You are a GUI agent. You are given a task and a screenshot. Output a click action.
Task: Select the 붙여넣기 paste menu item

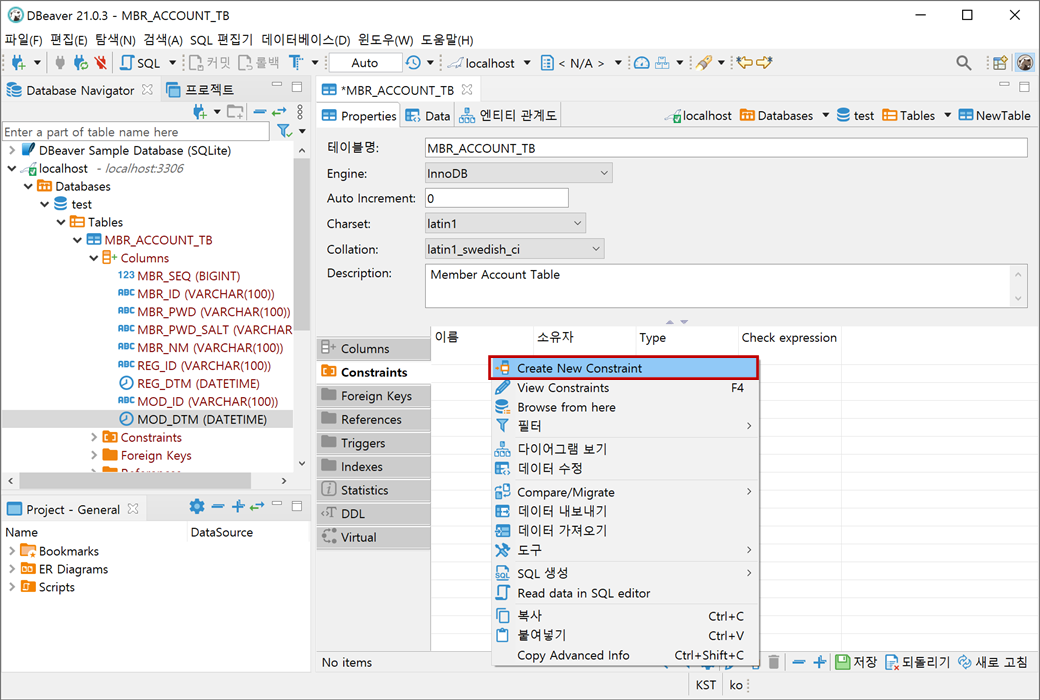pos(623,636)
